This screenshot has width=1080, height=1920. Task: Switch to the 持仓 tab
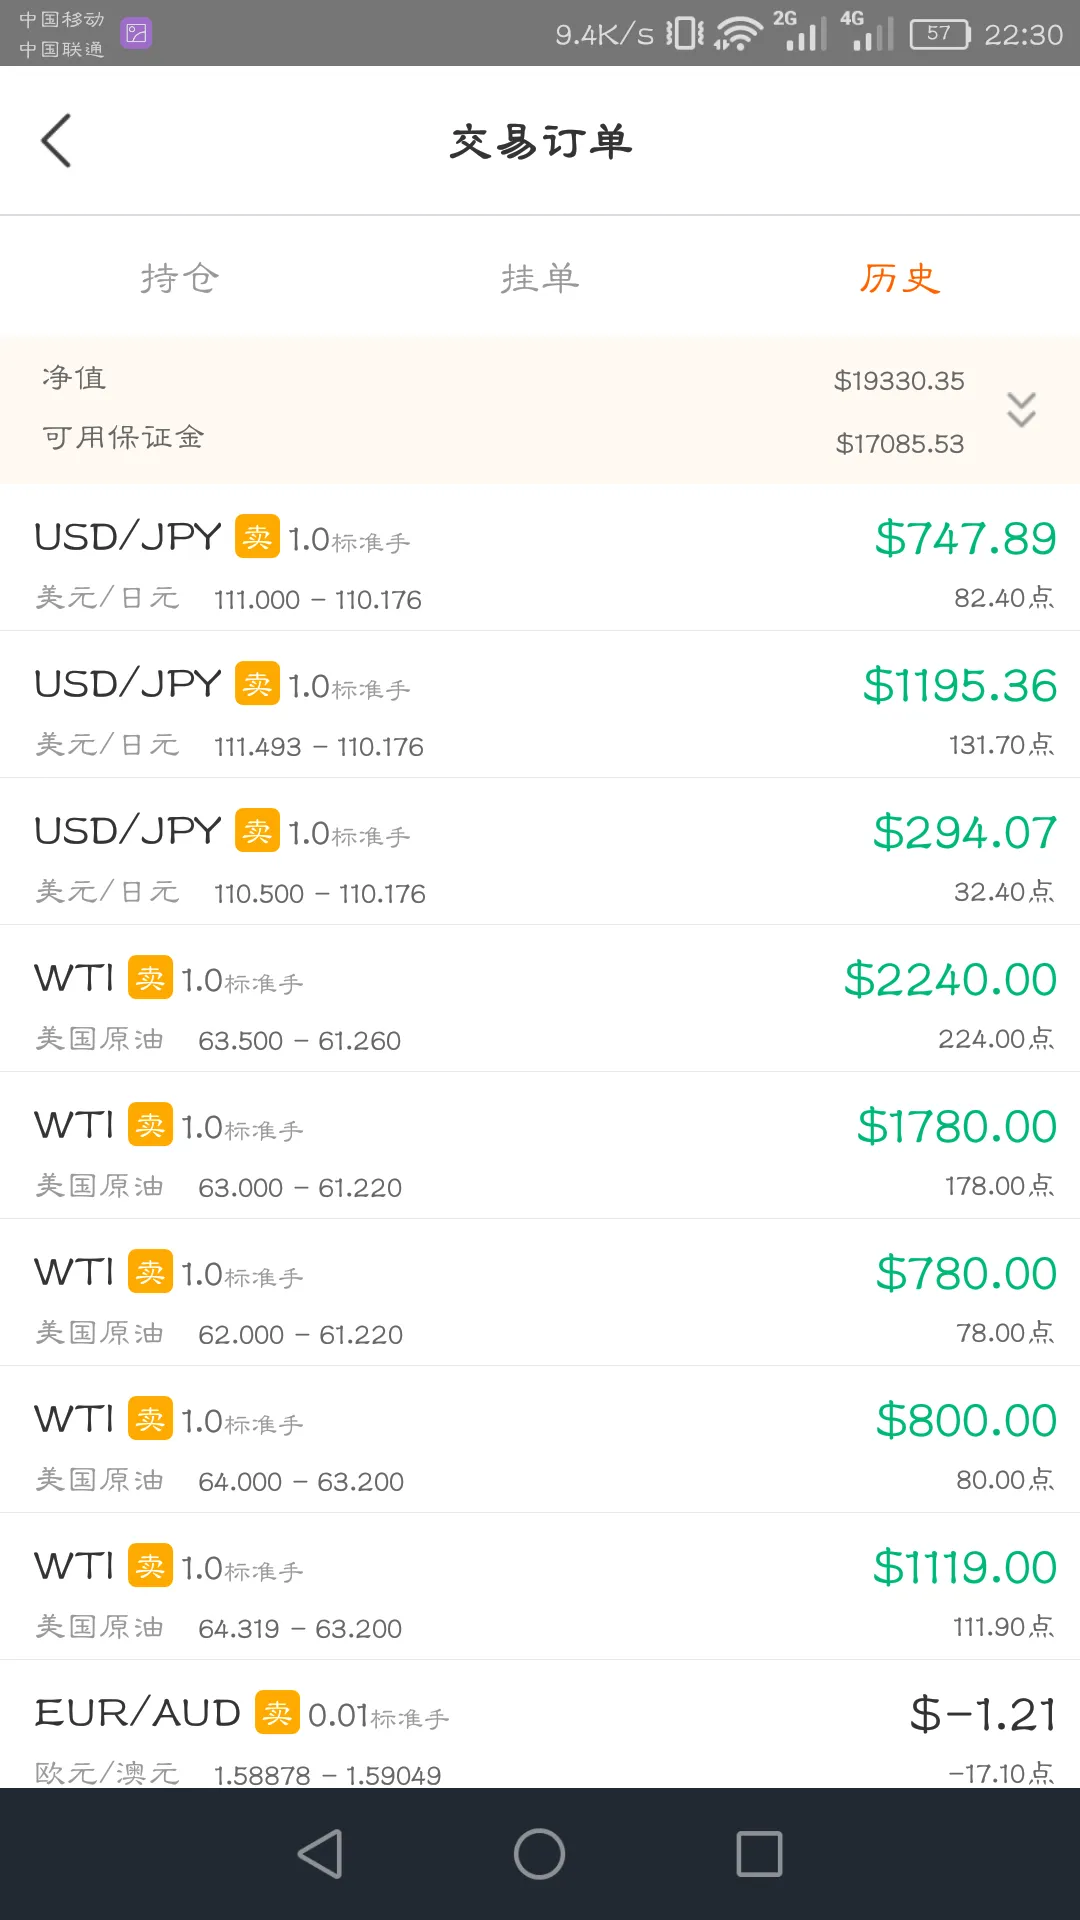click(180, 278)
